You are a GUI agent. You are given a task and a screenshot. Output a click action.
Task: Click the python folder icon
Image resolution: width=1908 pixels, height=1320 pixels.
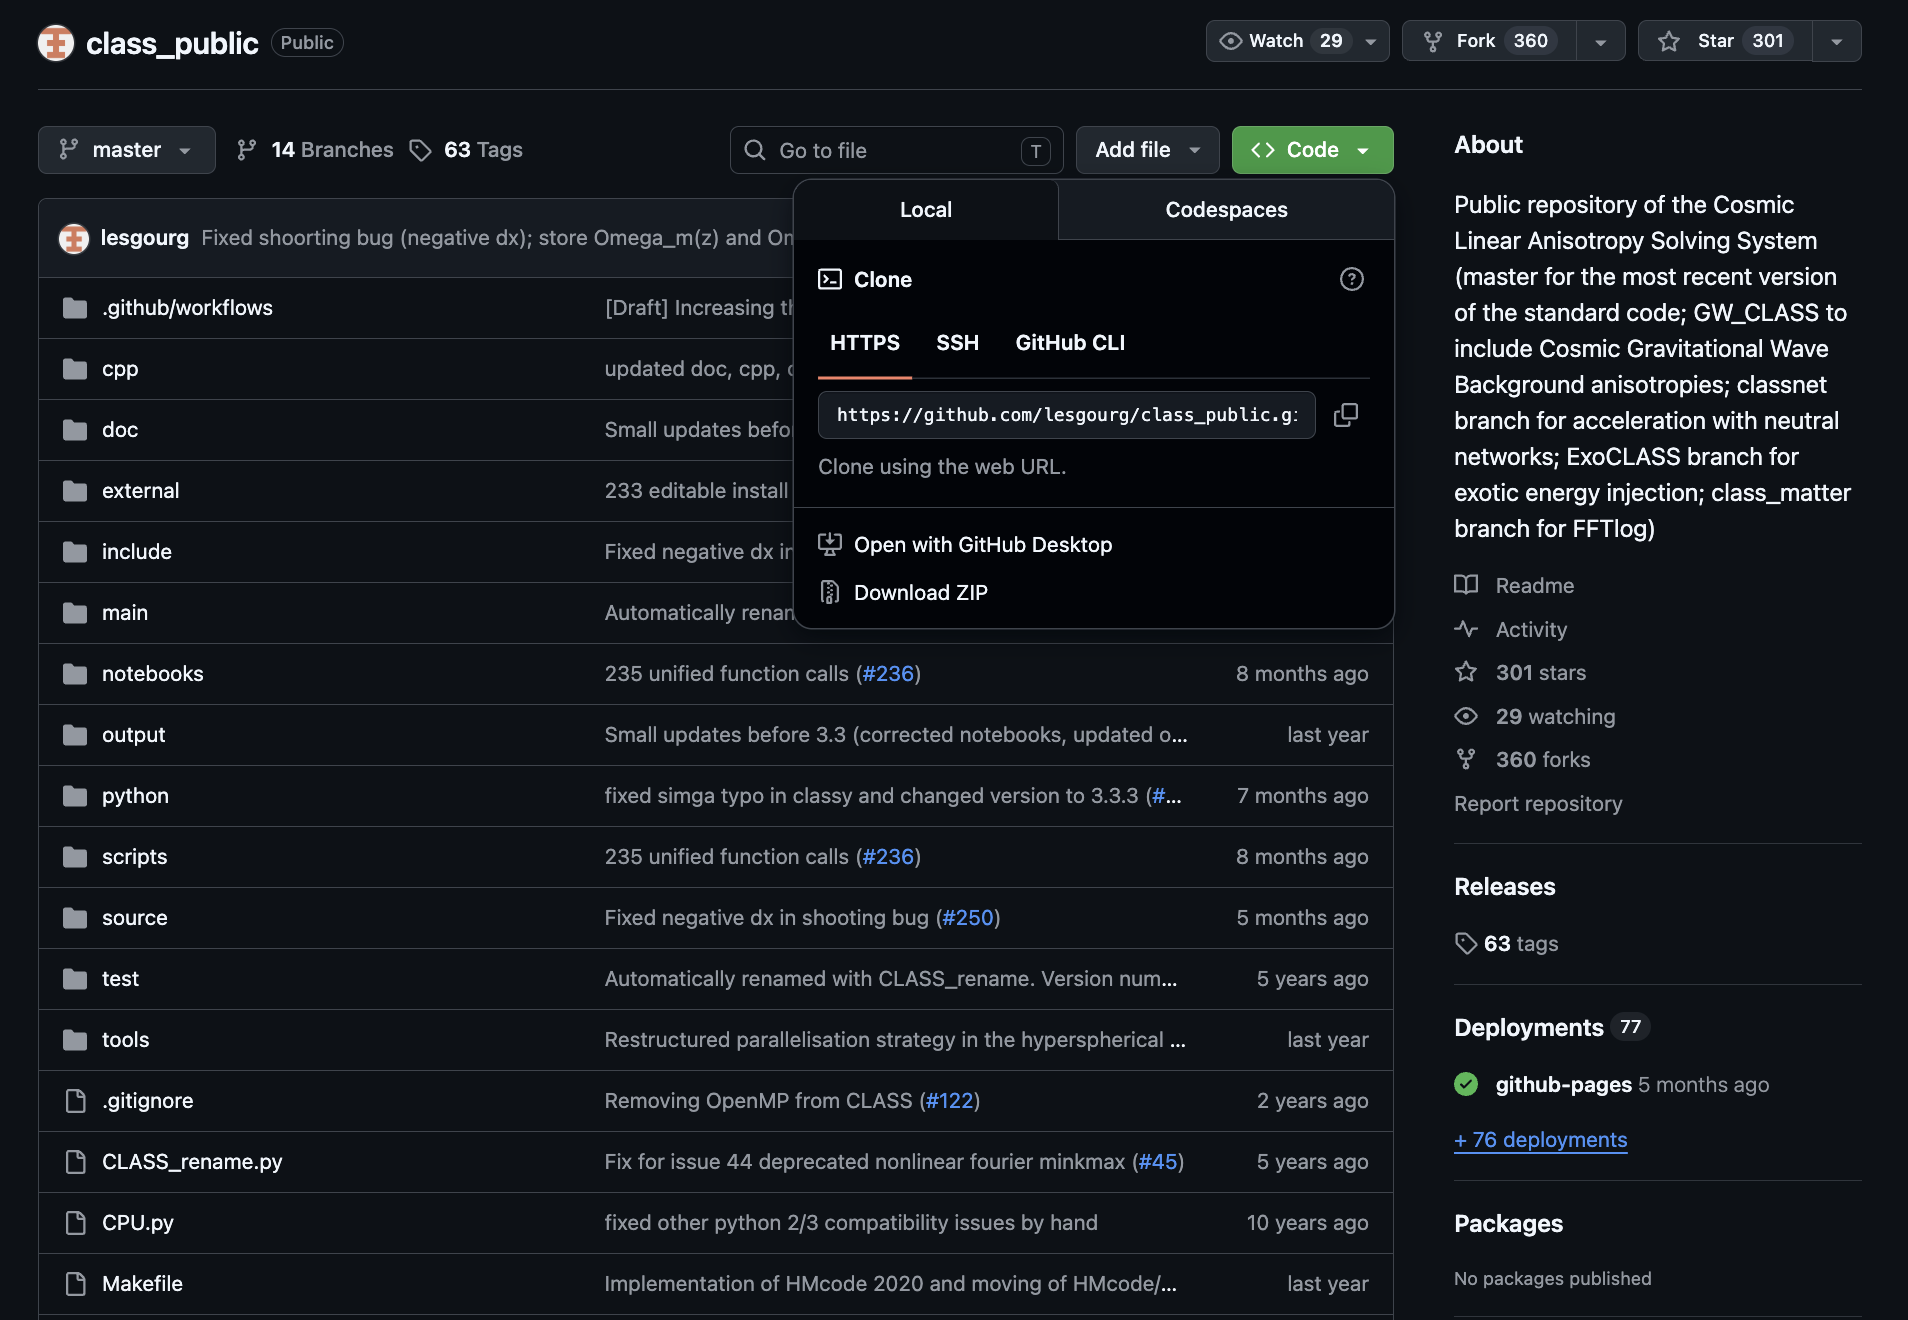coord(75,796)
